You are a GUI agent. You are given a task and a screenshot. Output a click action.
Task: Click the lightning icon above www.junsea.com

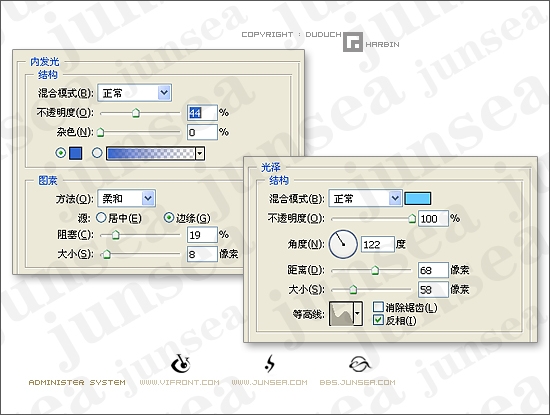point(270,364)
